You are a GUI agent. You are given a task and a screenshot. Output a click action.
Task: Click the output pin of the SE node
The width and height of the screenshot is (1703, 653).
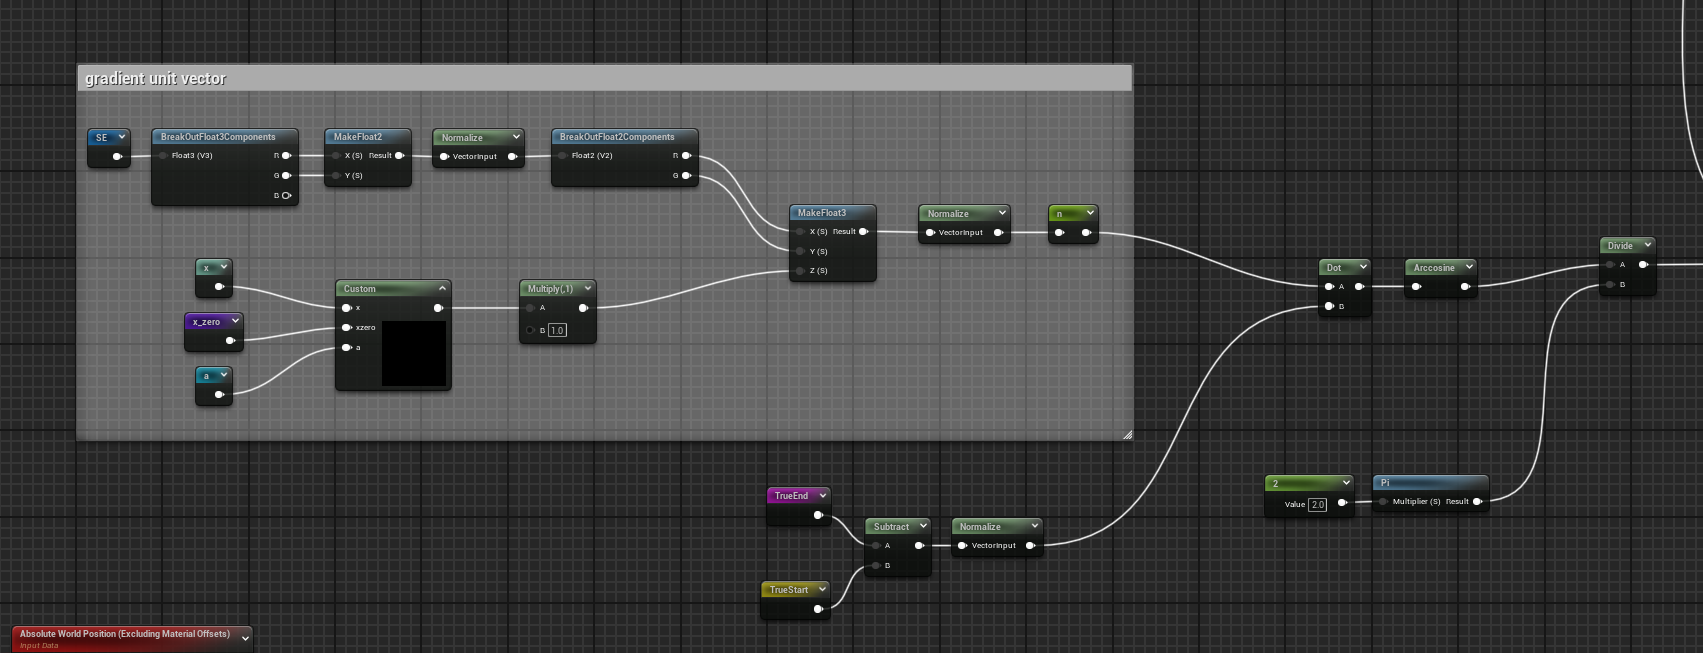coord(117,156)
